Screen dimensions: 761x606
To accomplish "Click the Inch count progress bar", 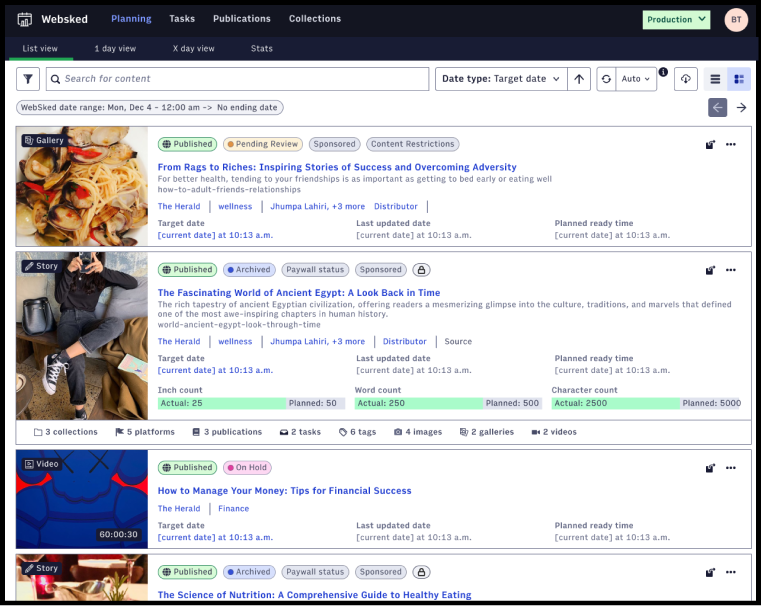I will coord(251,403).
